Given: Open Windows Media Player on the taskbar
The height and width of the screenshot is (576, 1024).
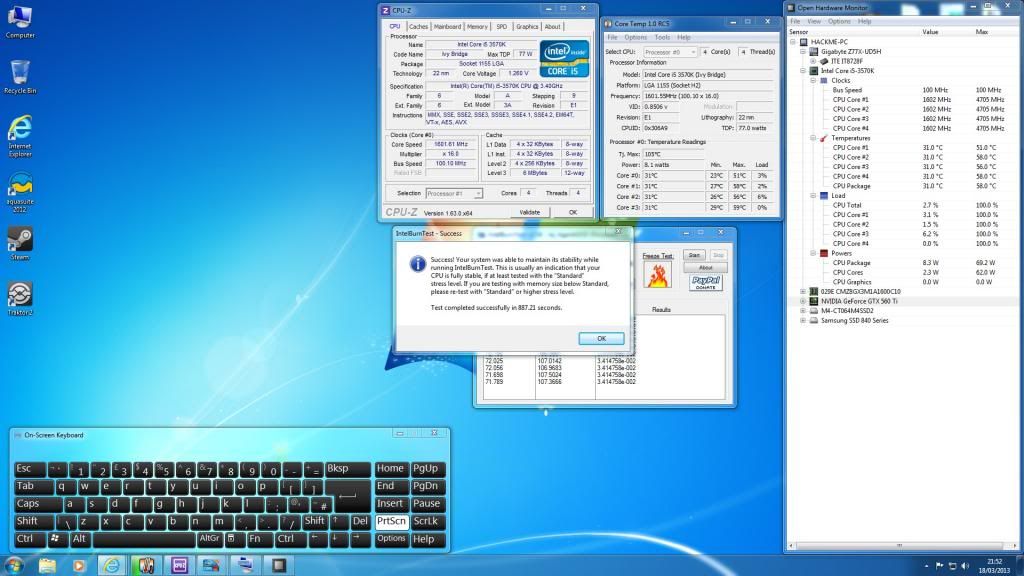Looking at the screenshot, I should [x=80, y=565].
